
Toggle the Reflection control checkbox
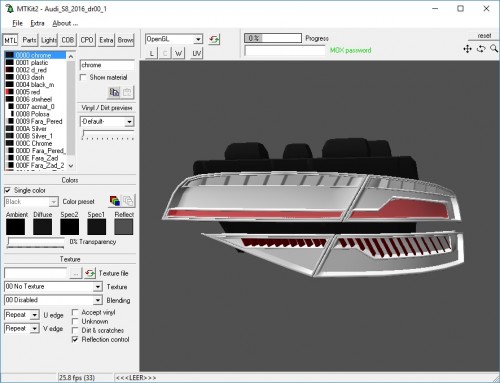pos(75,339)
